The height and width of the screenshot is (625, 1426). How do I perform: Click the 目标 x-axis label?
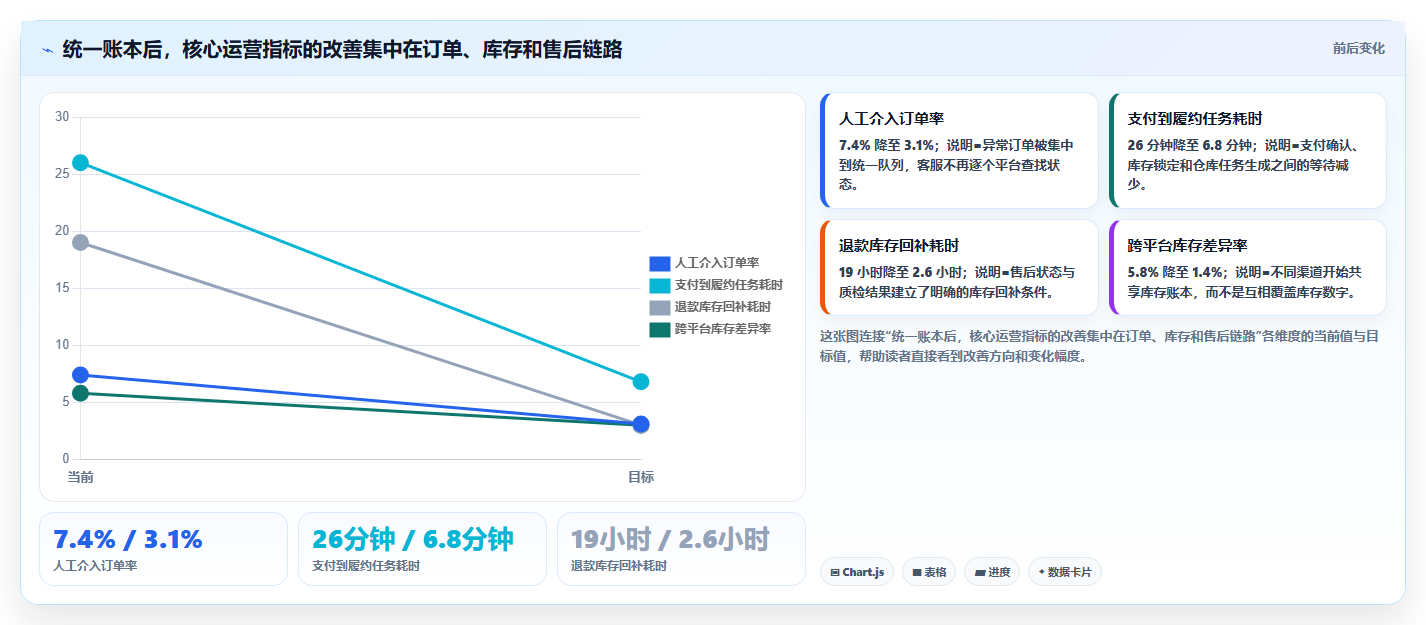(641, 477)
